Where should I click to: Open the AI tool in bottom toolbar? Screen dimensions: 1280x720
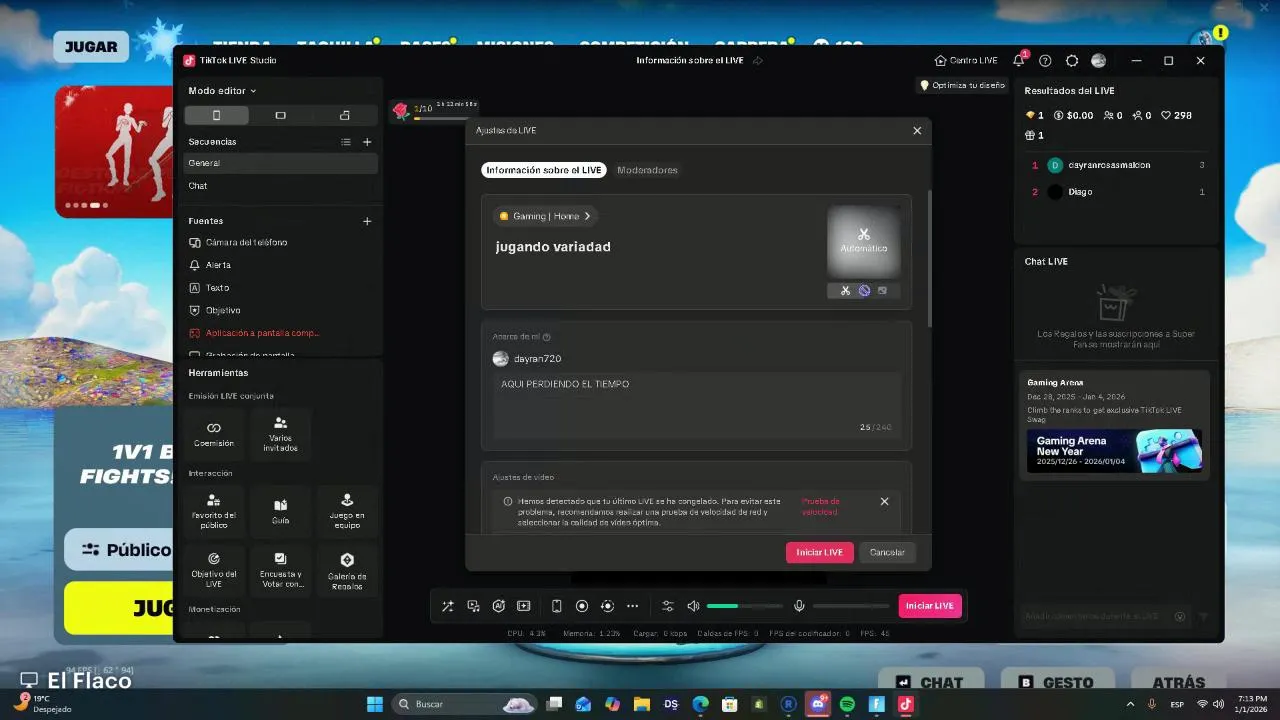point(498,606)
